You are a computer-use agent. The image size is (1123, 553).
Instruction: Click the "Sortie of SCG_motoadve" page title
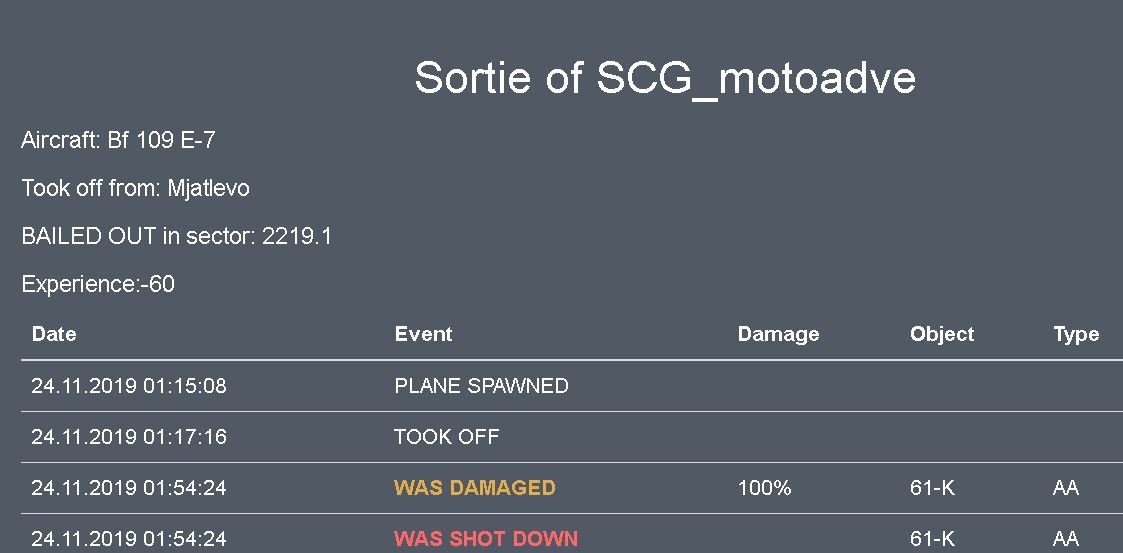(665, 78)
